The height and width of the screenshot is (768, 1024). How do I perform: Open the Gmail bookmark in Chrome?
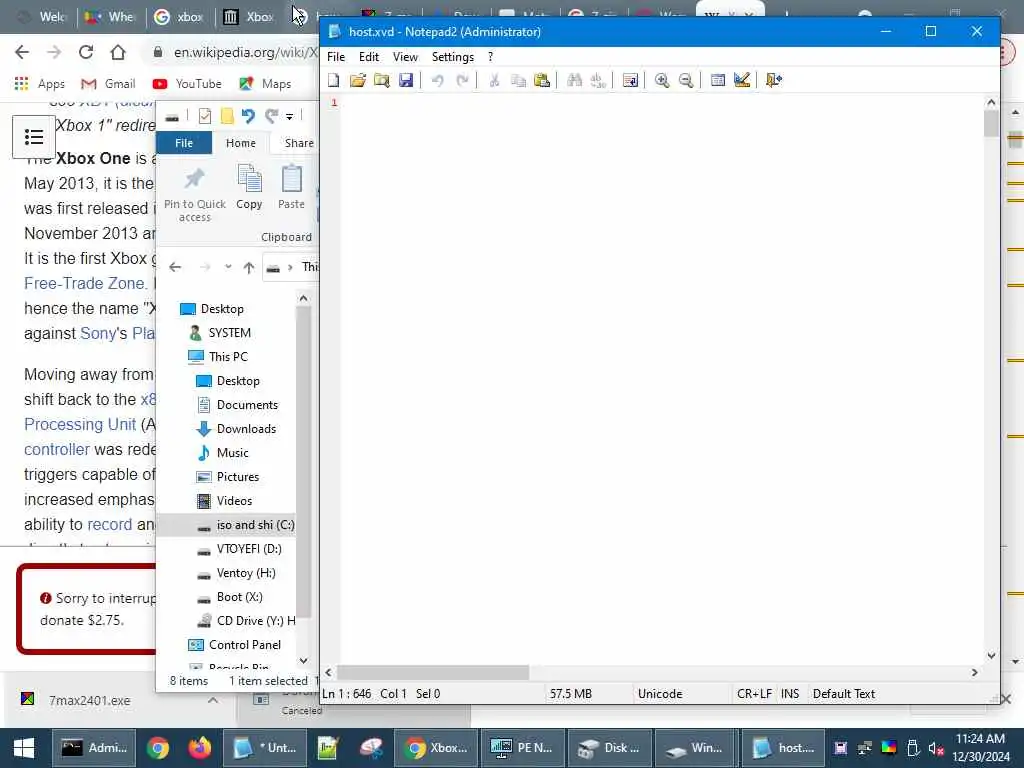(x=108, y=84)
